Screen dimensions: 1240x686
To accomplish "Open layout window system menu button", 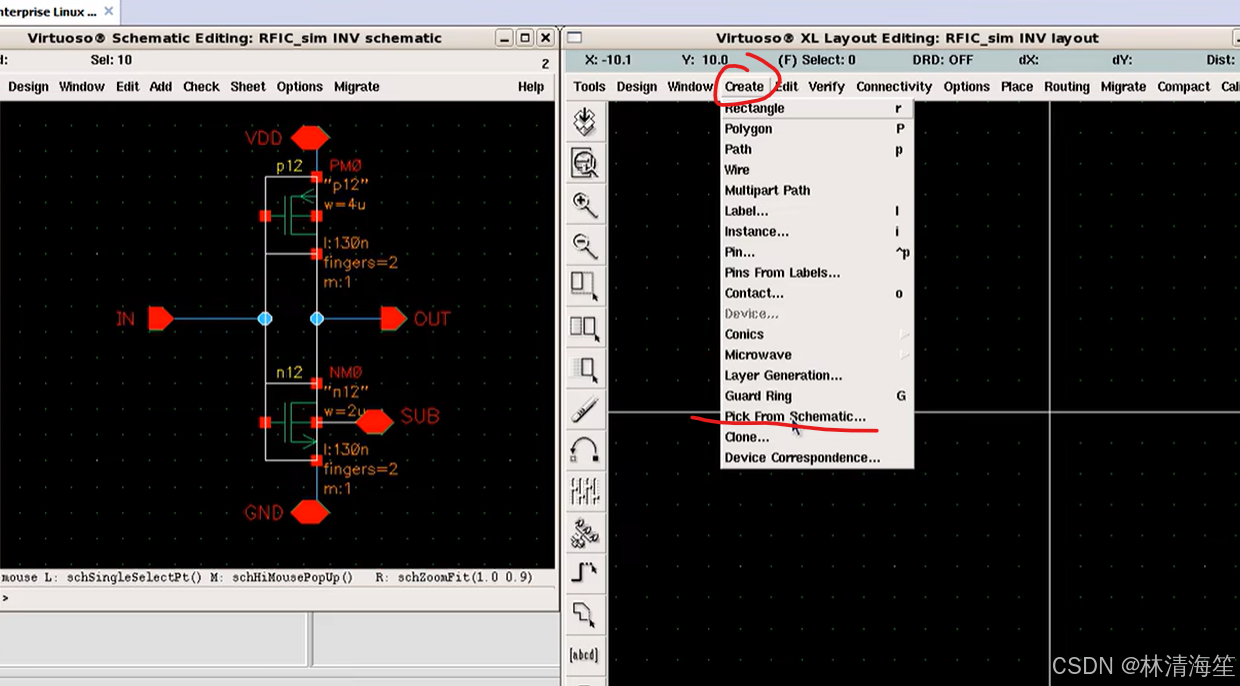I will (x=574, y=38).
